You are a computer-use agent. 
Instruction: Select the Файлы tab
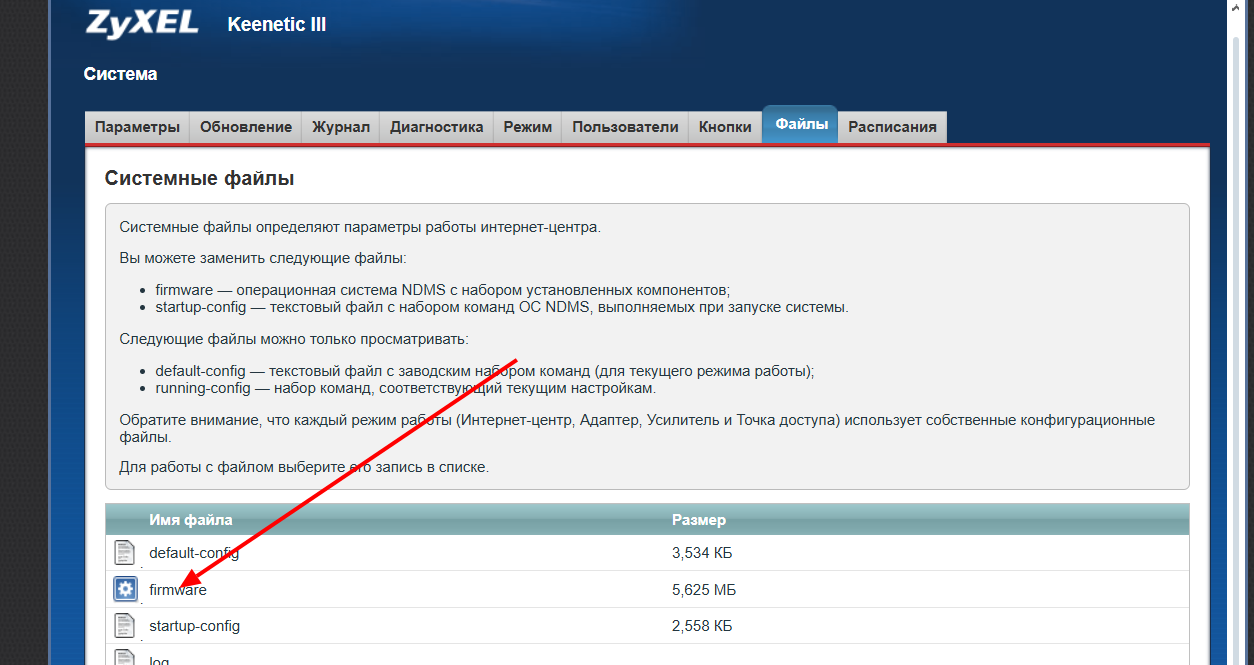point(801,124)
